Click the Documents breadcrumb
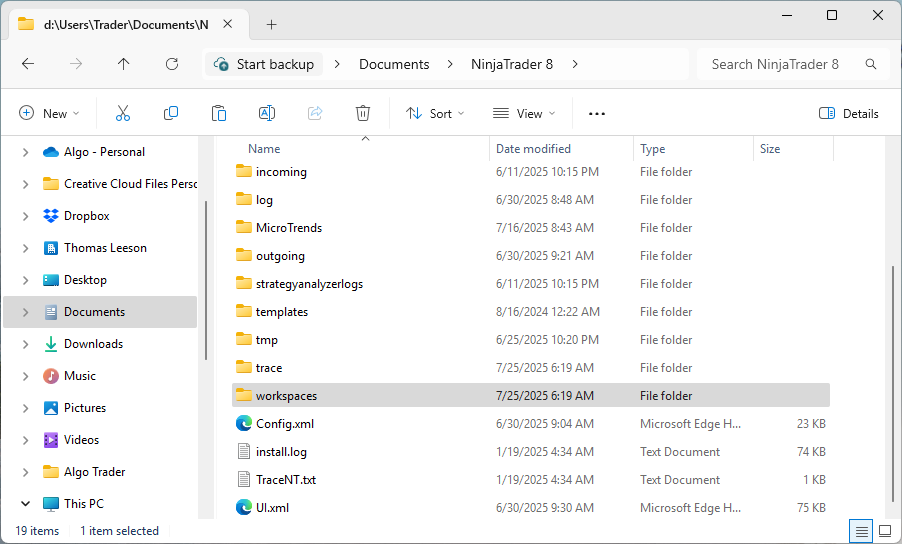The image size is (902, 544). point(394,64)
